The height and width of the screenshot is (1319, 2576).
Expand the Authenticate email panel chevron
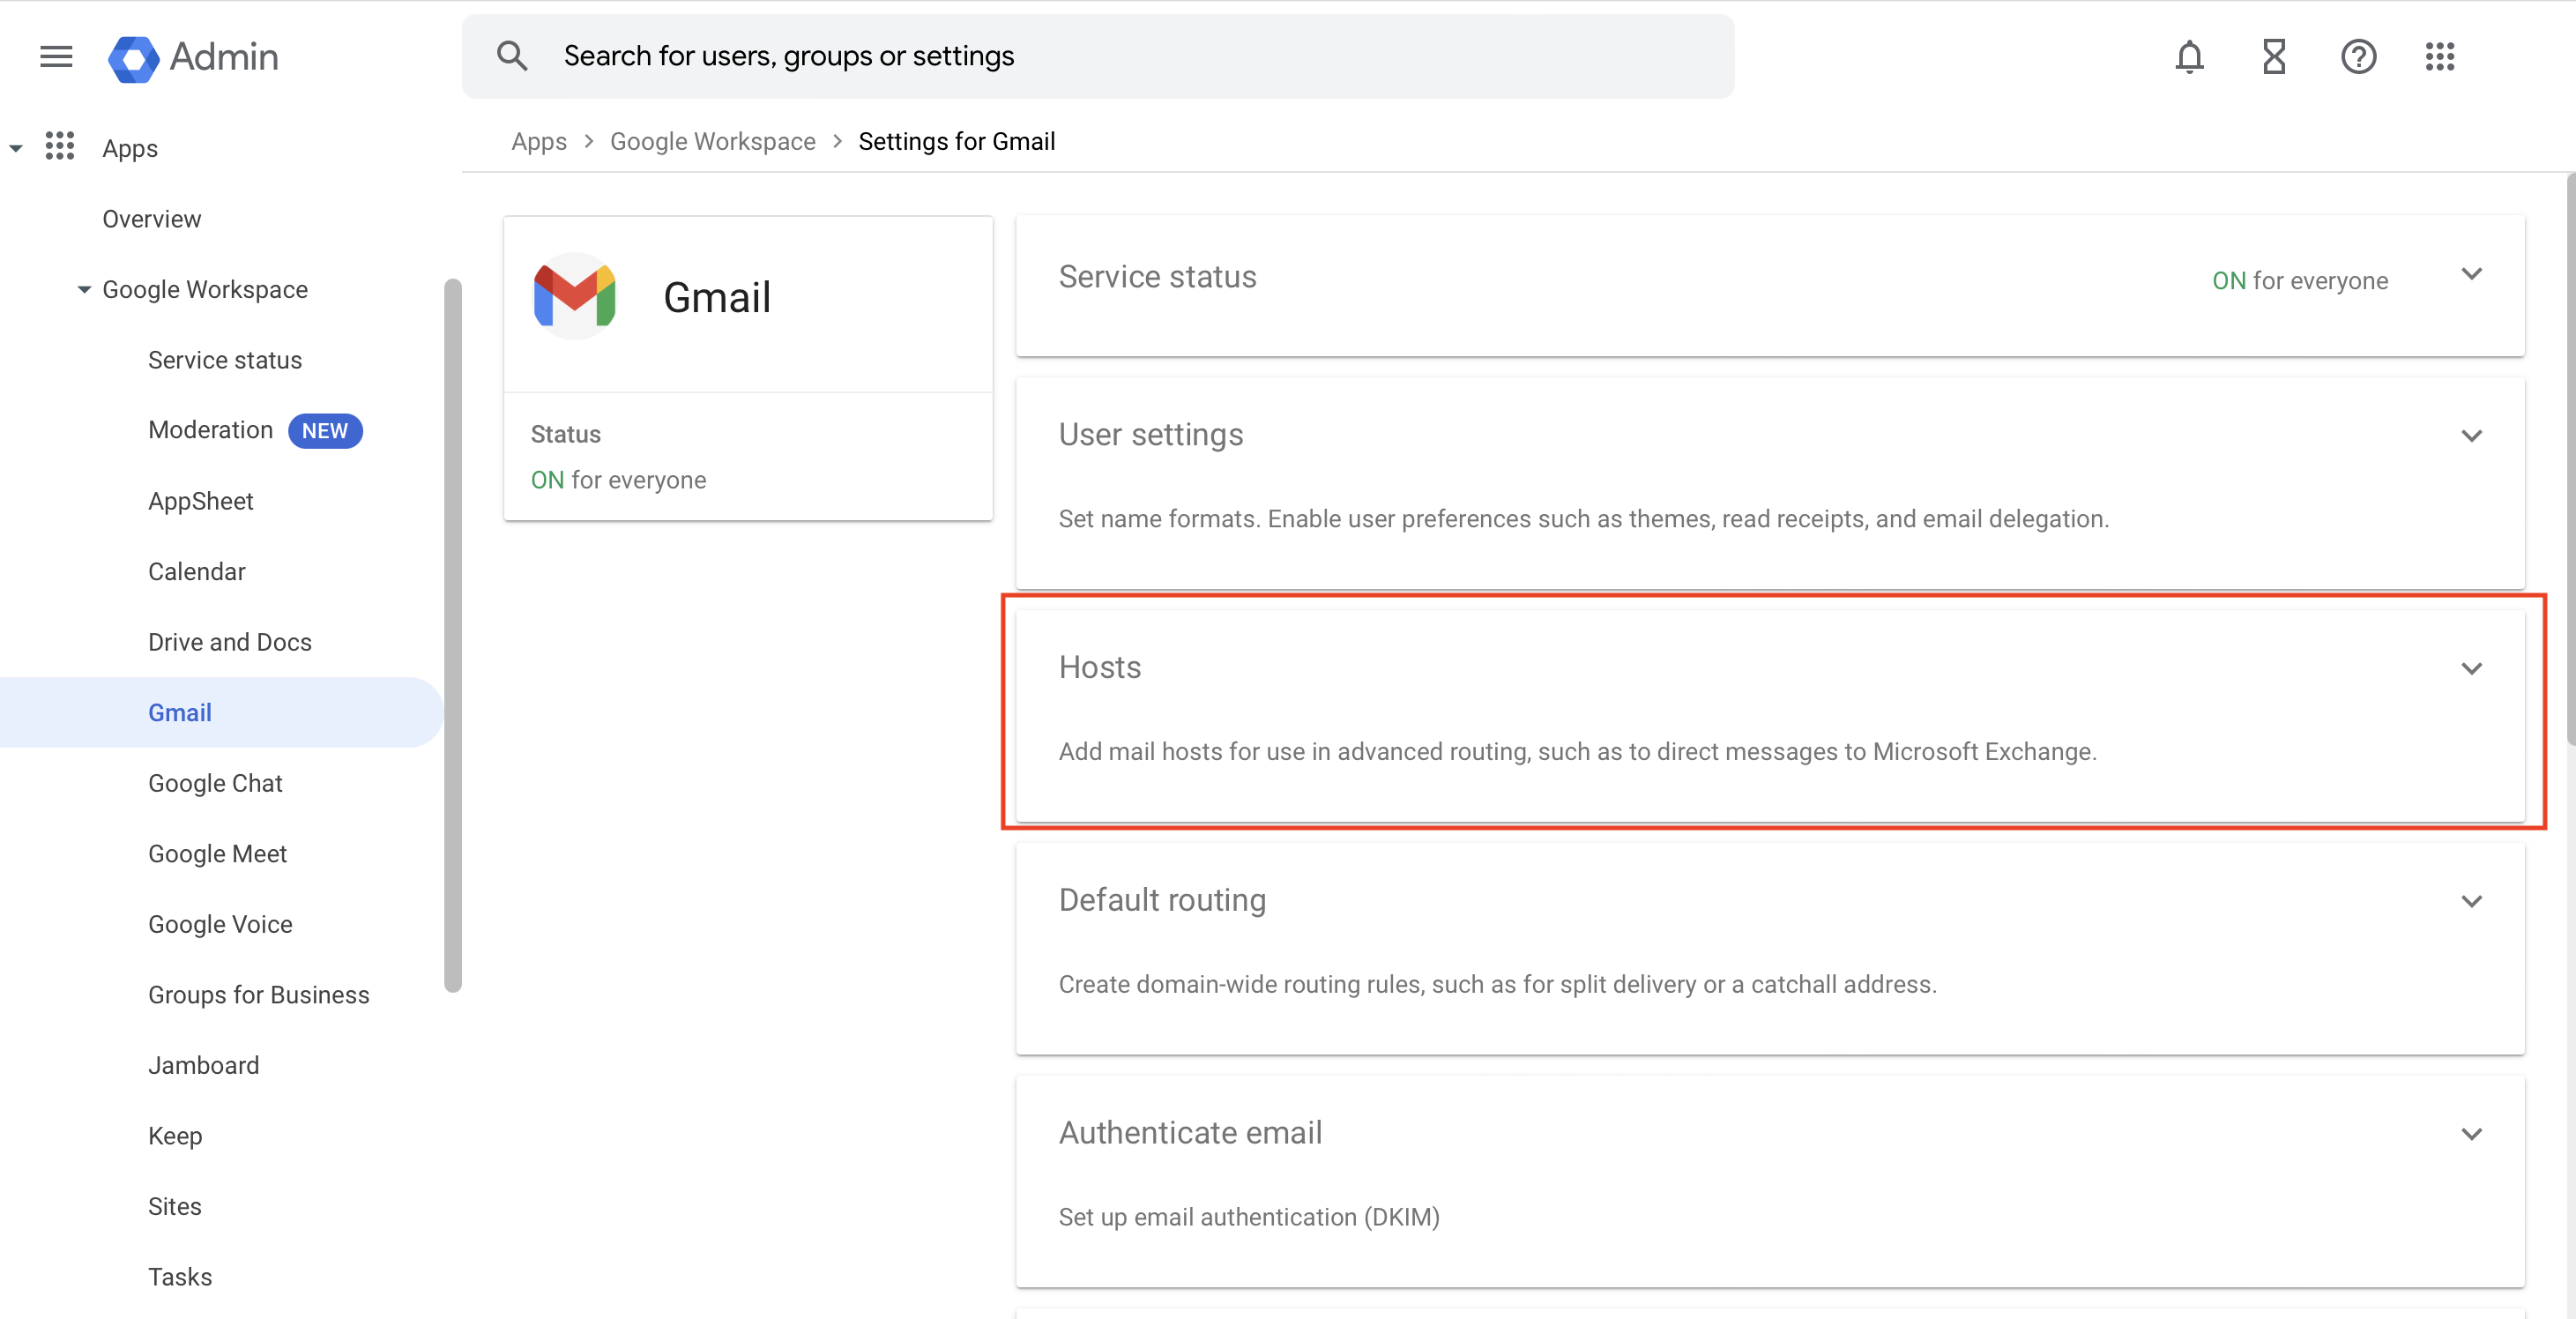(x=2471, y=1134)
